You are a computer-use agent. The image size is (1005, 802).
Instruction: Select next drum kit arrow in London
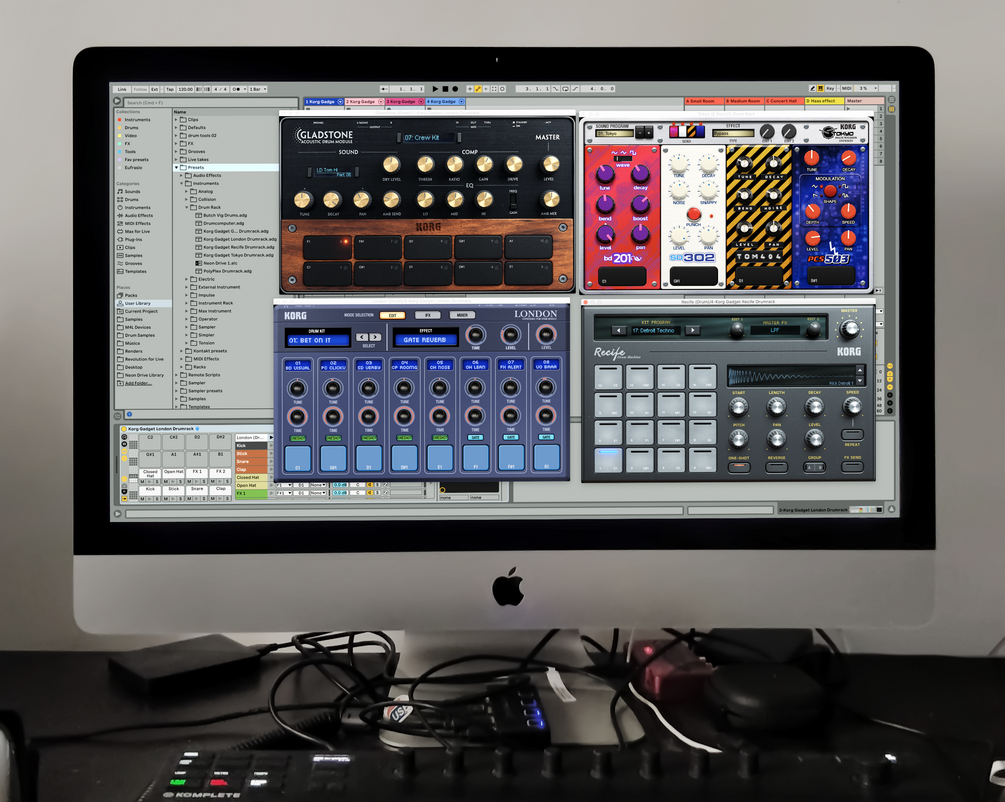pyautogui.click(x=376, y=337)
